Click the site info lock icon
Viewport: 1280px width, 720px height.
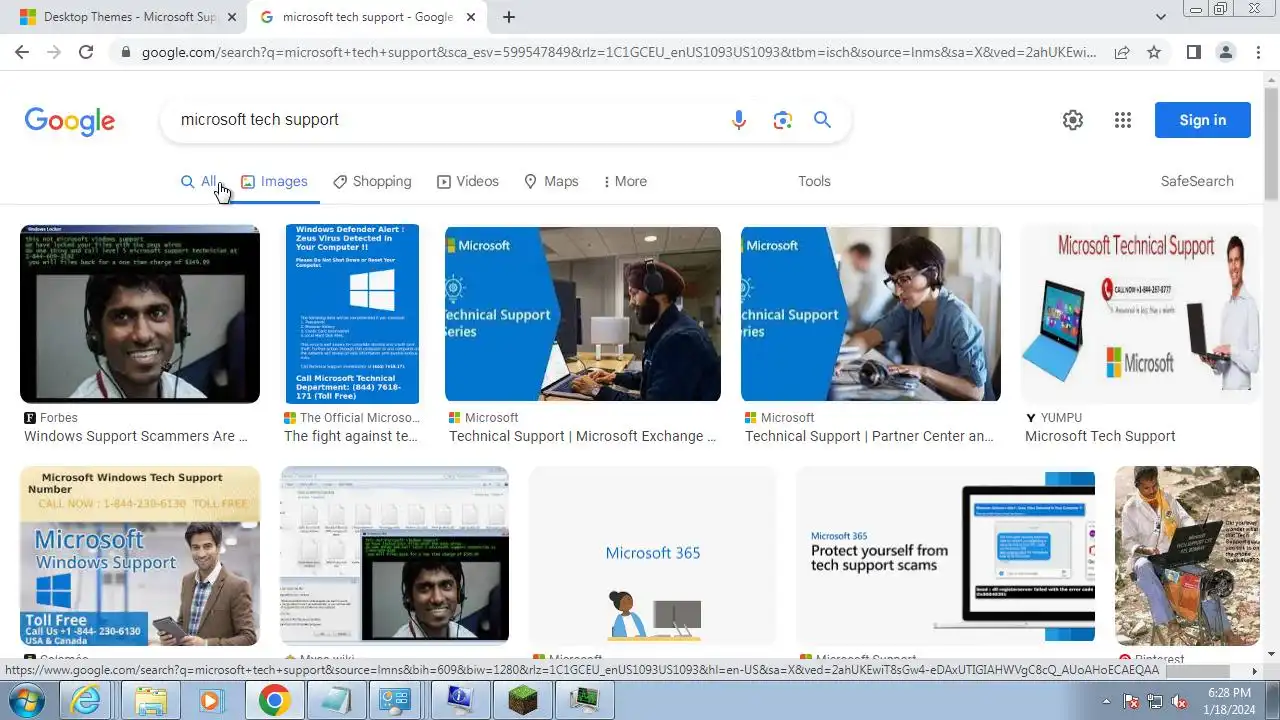click(124, 52)
